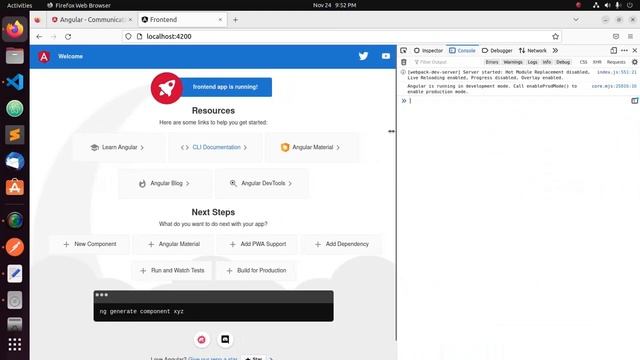Open console settings gear
Viewport: 640px width, 360px height.
click(634, 62)
